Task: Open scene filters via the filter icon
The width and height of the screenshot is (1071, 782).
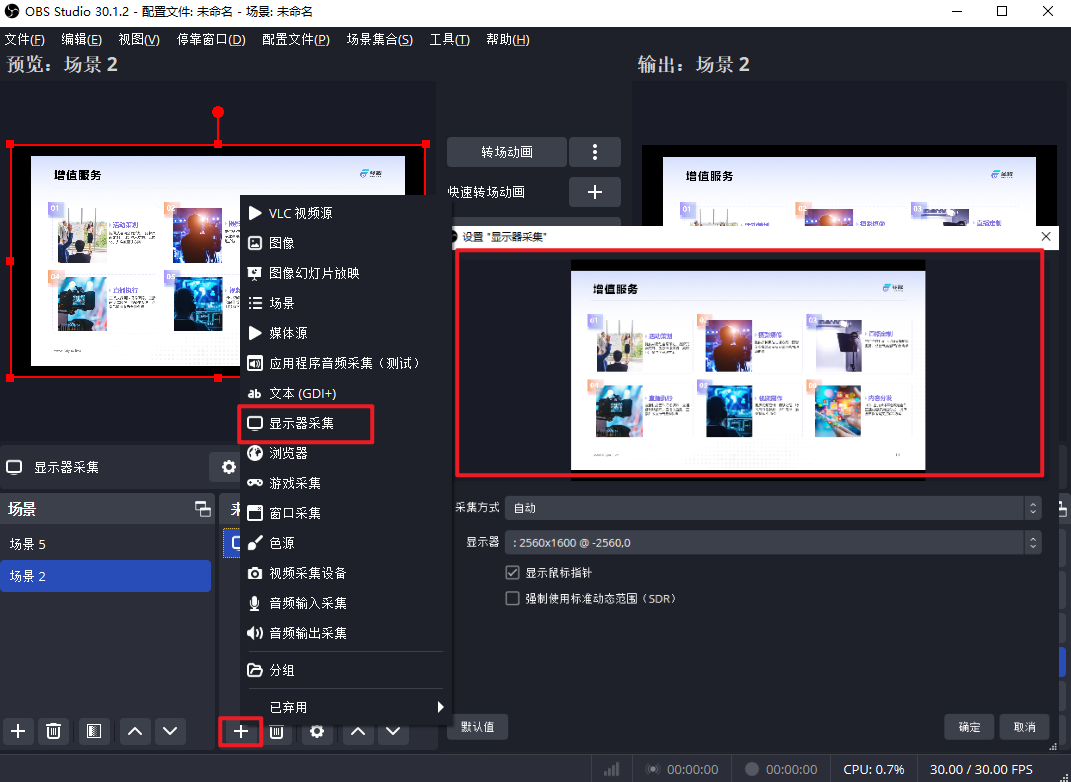Action: (94, 731)
